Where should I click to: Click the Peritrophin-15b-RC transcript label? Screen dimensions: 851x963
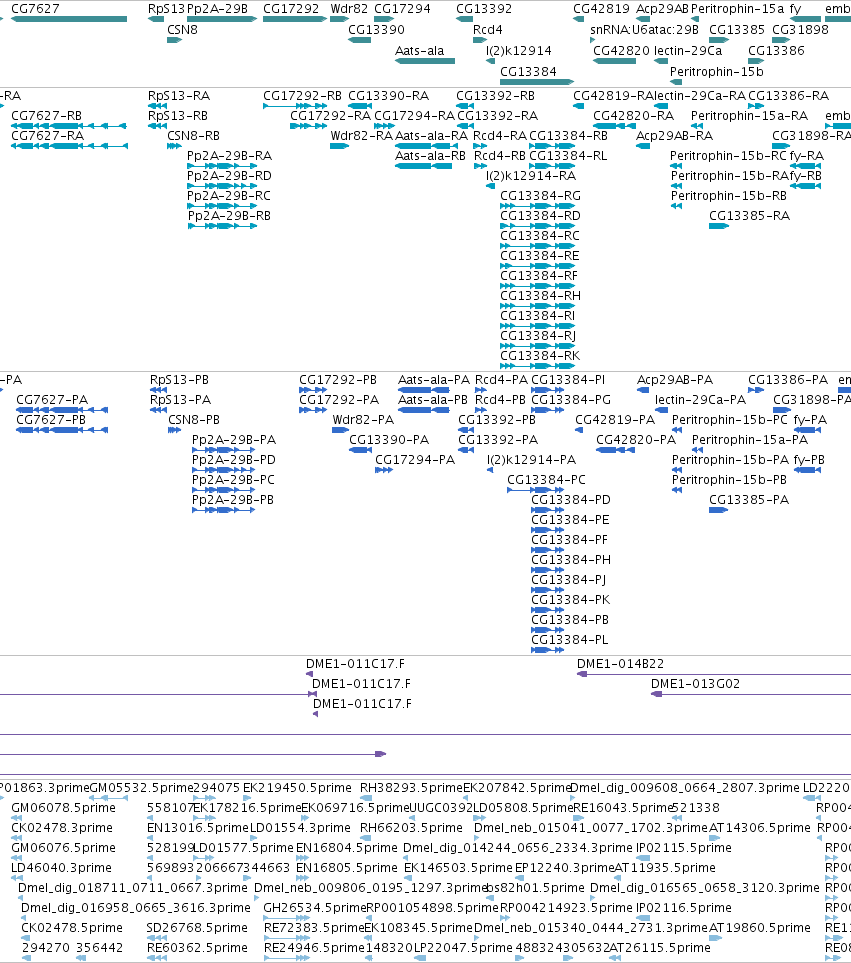728,155
